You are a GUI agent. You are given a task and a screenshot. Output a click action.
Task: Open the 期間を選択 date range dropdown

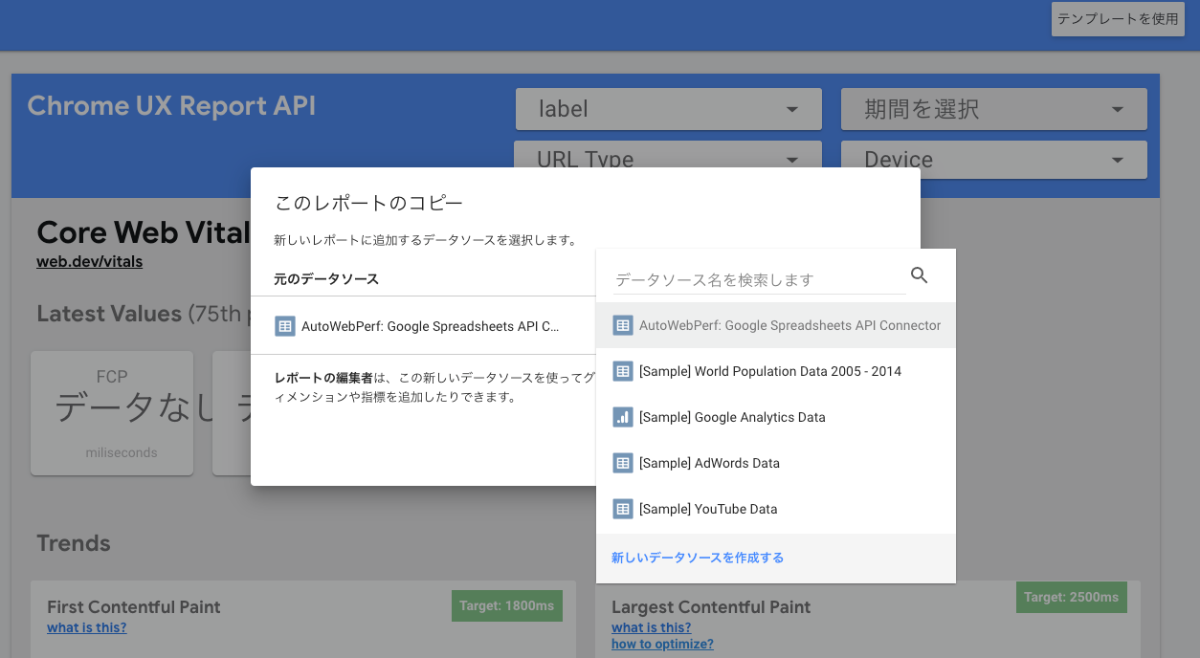click(994, 109)
